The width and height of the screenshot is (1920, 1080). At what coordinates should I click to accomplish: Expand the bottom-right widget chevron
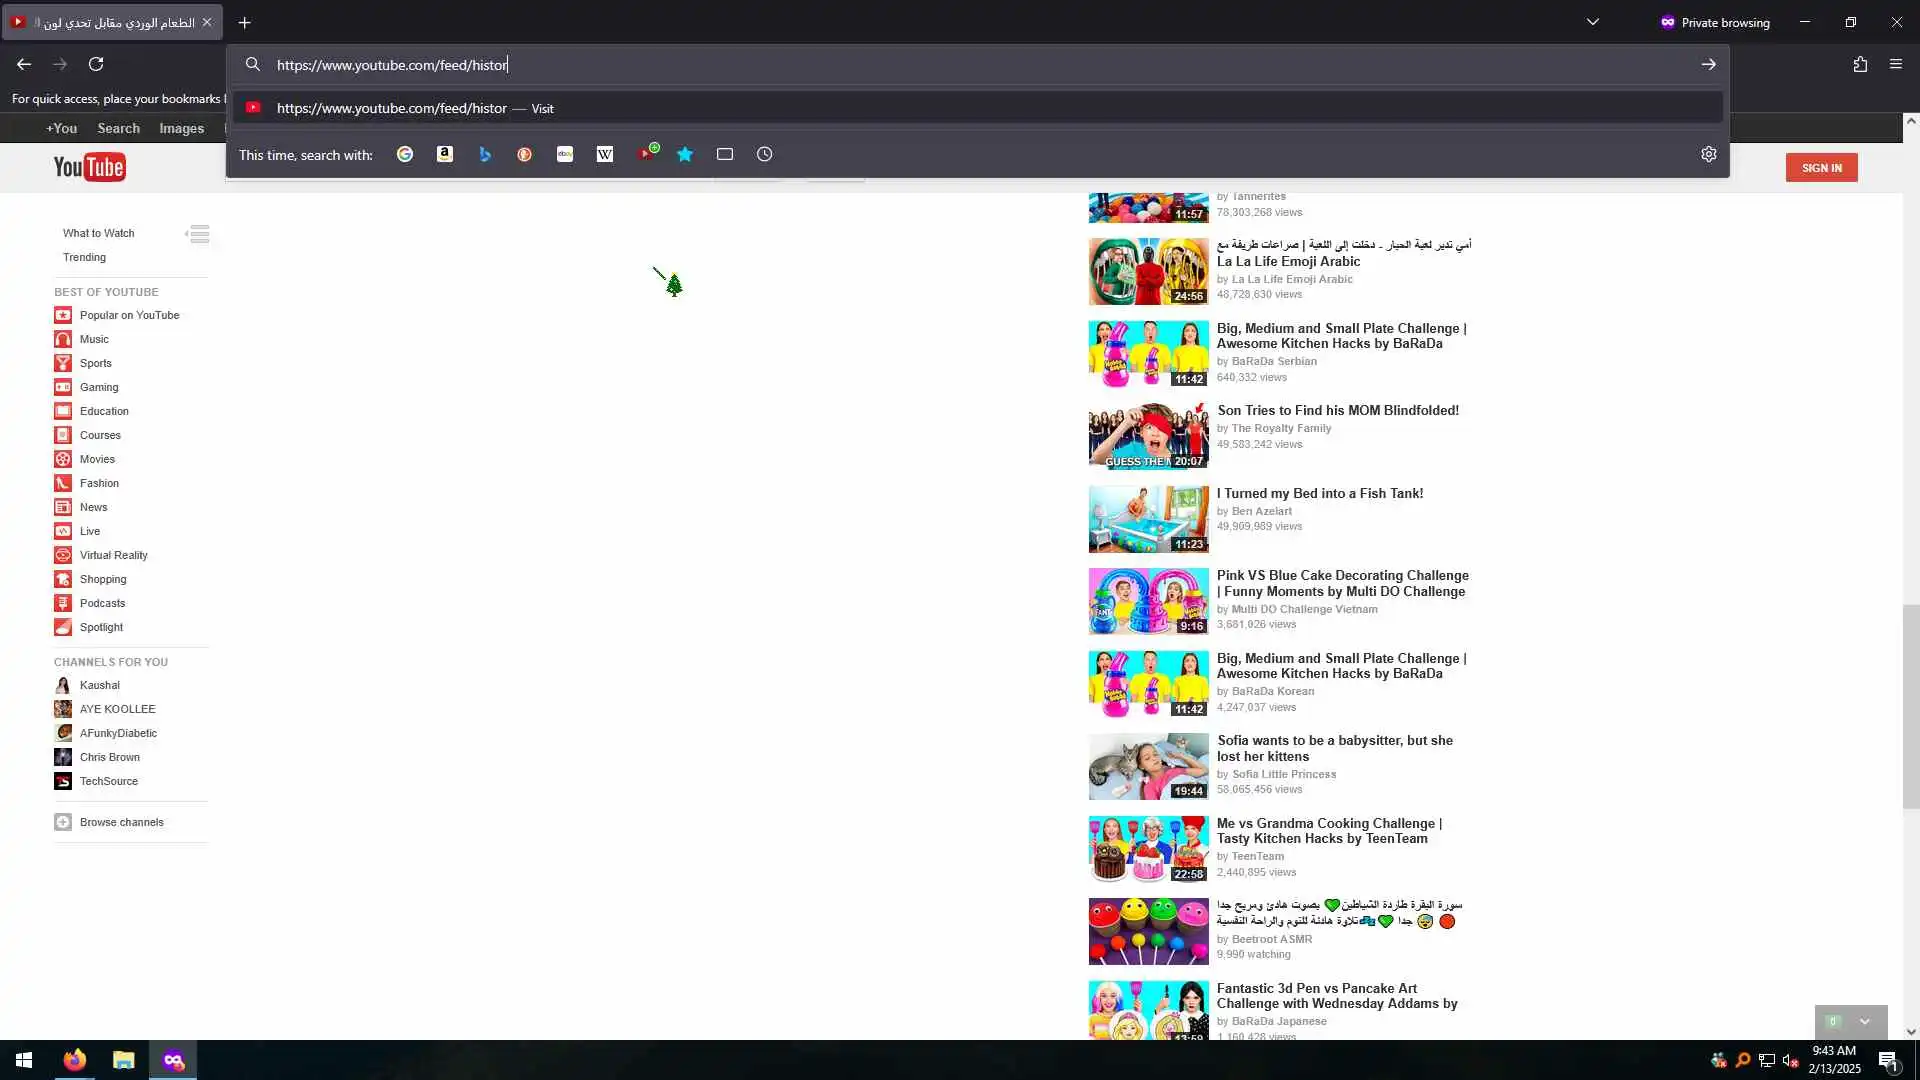tap(1864, 1022)
